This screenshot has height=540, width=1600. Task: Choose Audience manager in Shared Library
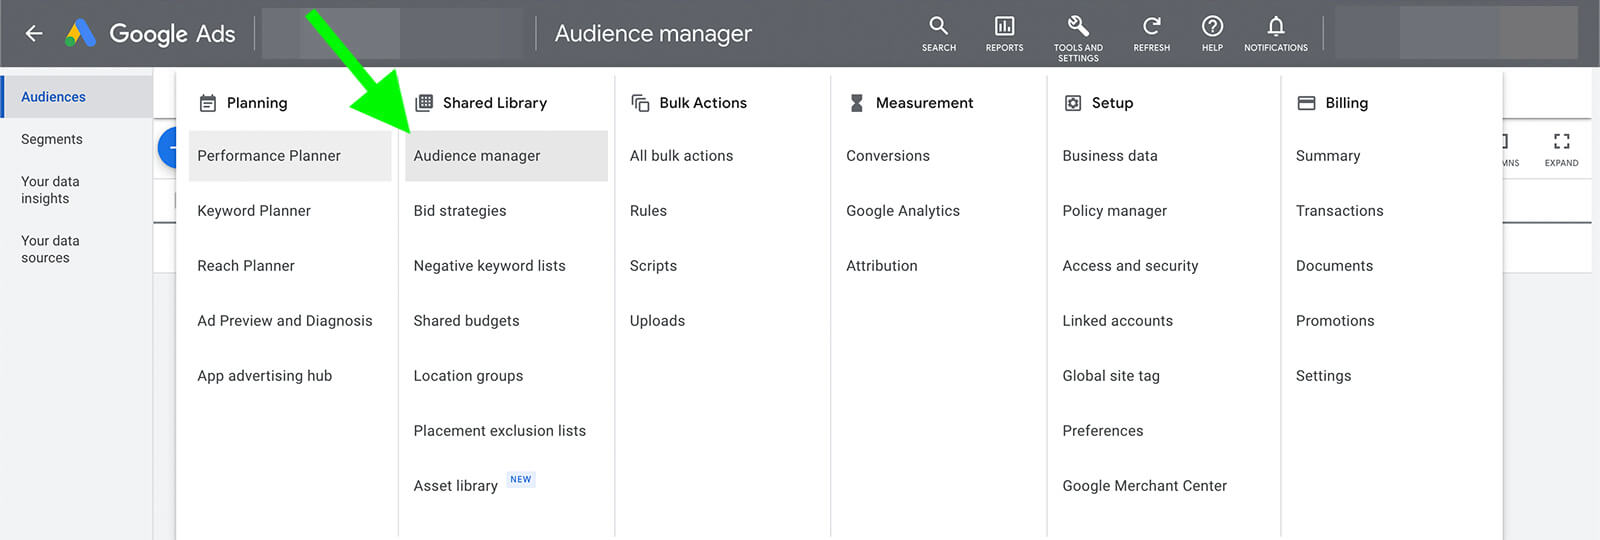506,156
